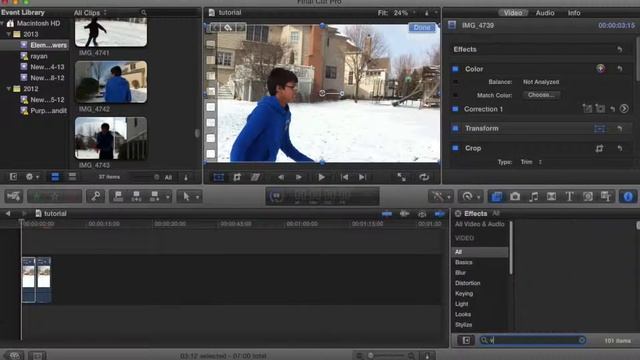This screenshot has height=360, width=640.
Task: Click the import media camera icon
Action: [x=13, y=197]
